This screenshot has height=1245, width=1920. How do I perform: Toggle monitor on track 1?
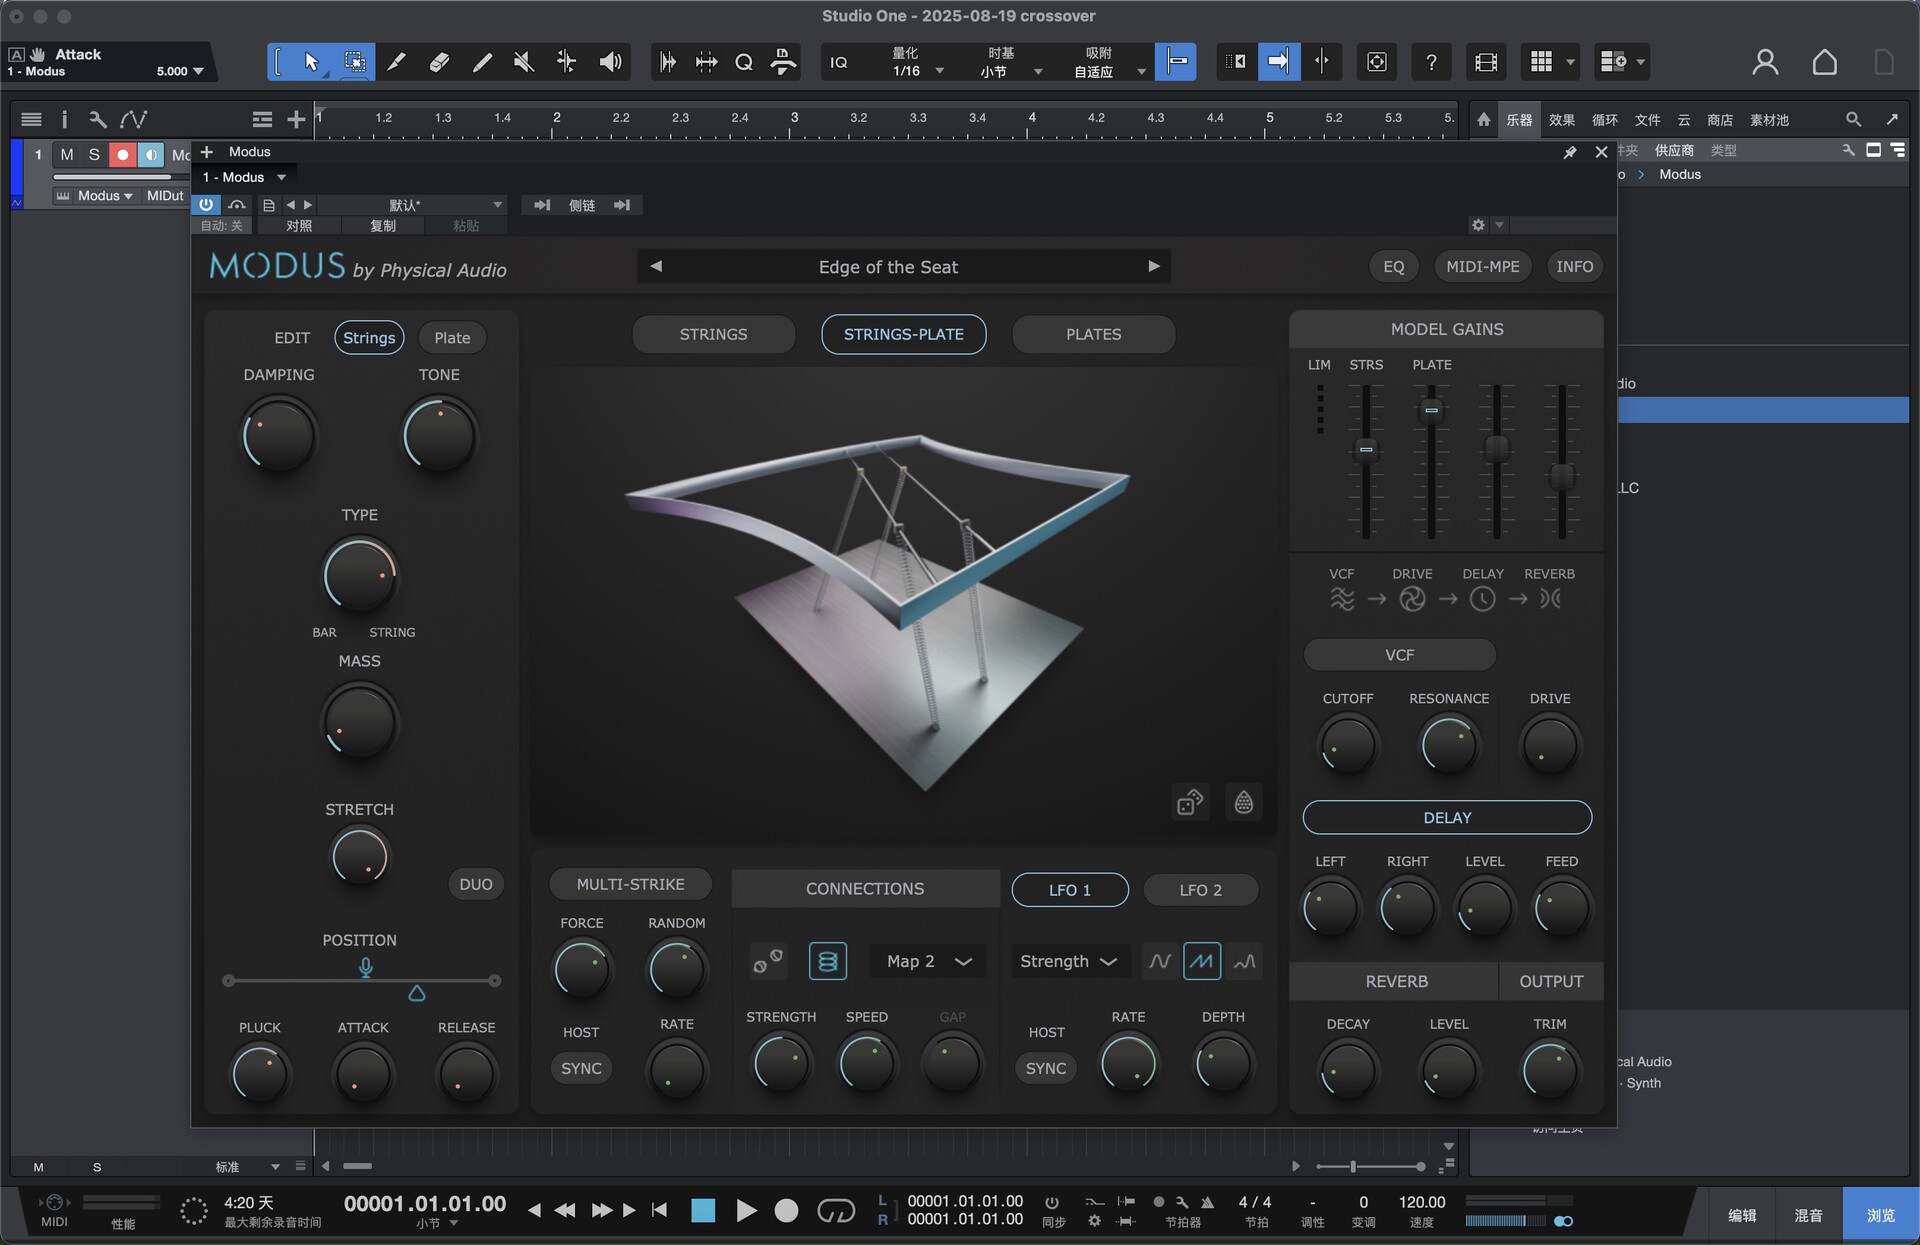pos(150,154)
